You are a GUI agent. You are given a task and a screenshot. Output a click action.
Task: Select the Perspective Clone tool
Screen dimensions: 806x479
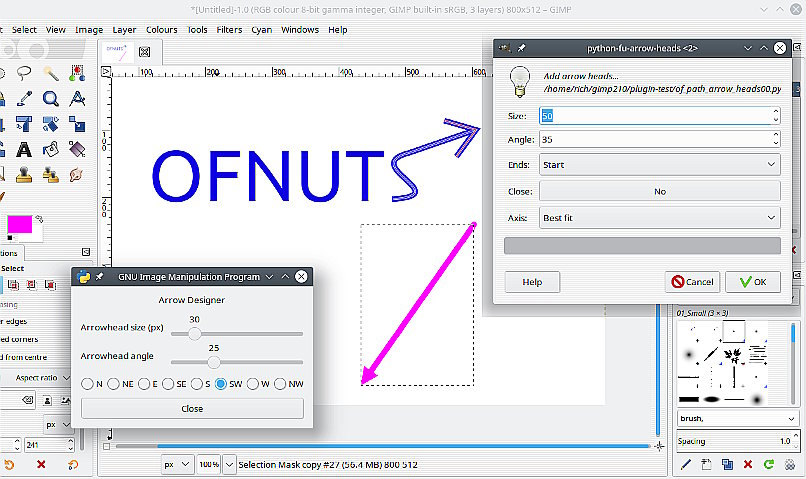pyautogui.click(x=50, y=175)
